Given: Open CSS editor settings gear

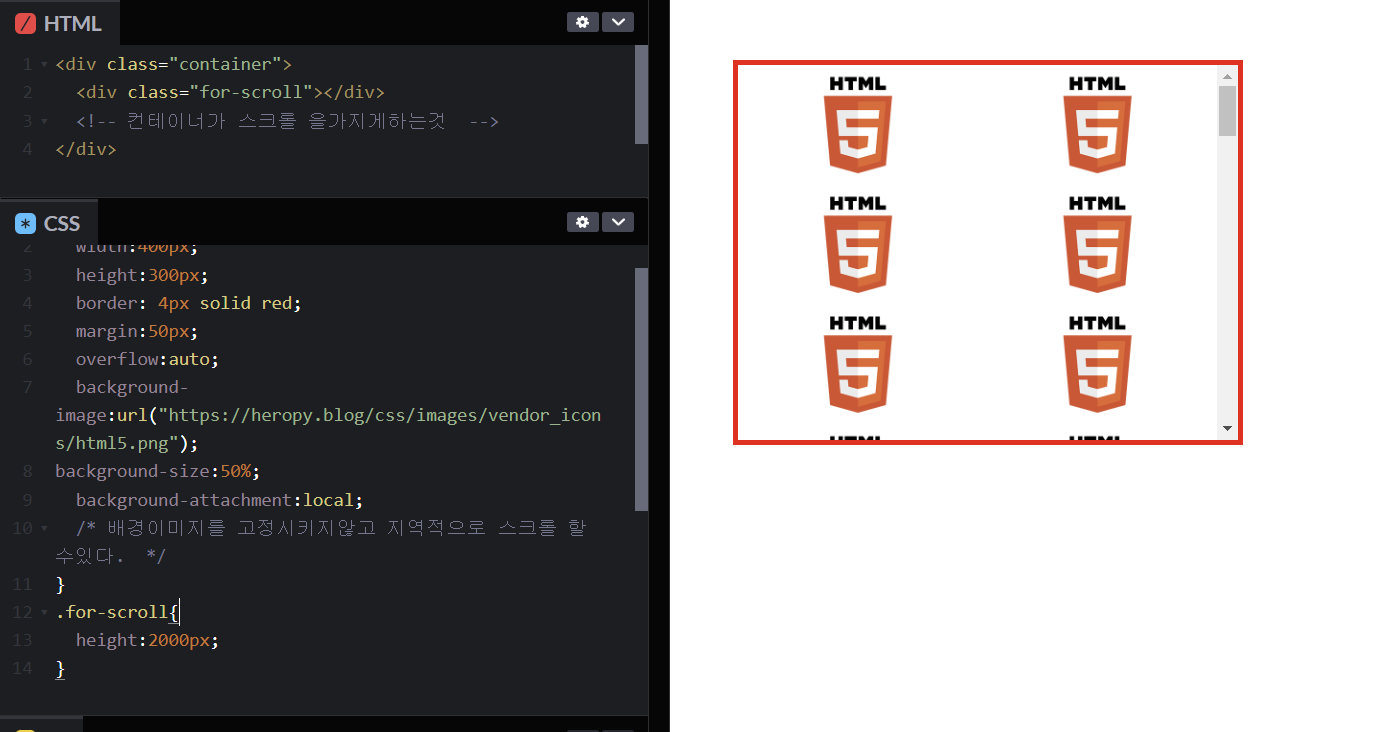Looking at the screenshot, I should [x=583, y=222].
